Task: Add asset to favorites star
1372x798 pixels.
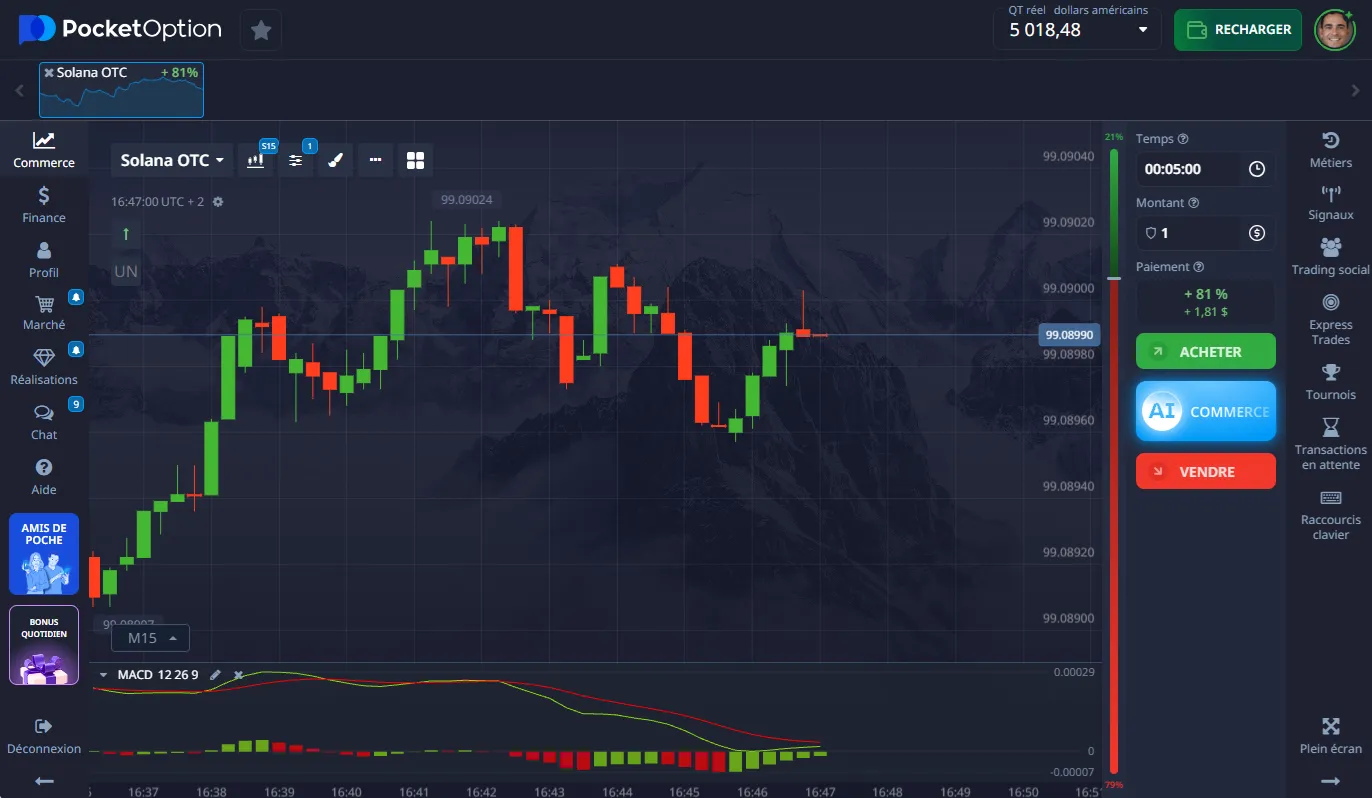Action: click(x=261, y=30)
